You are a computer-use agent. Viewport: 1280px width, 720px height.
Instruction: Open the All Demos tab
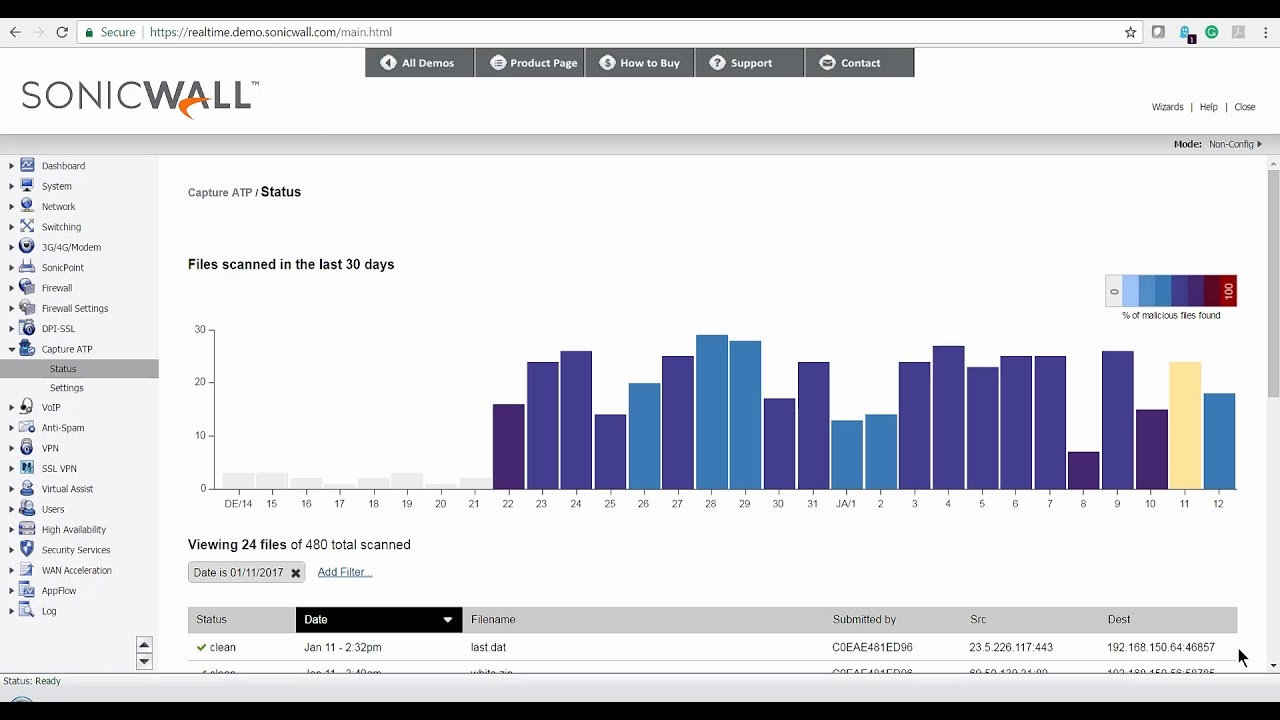click(x=419, y=62)
